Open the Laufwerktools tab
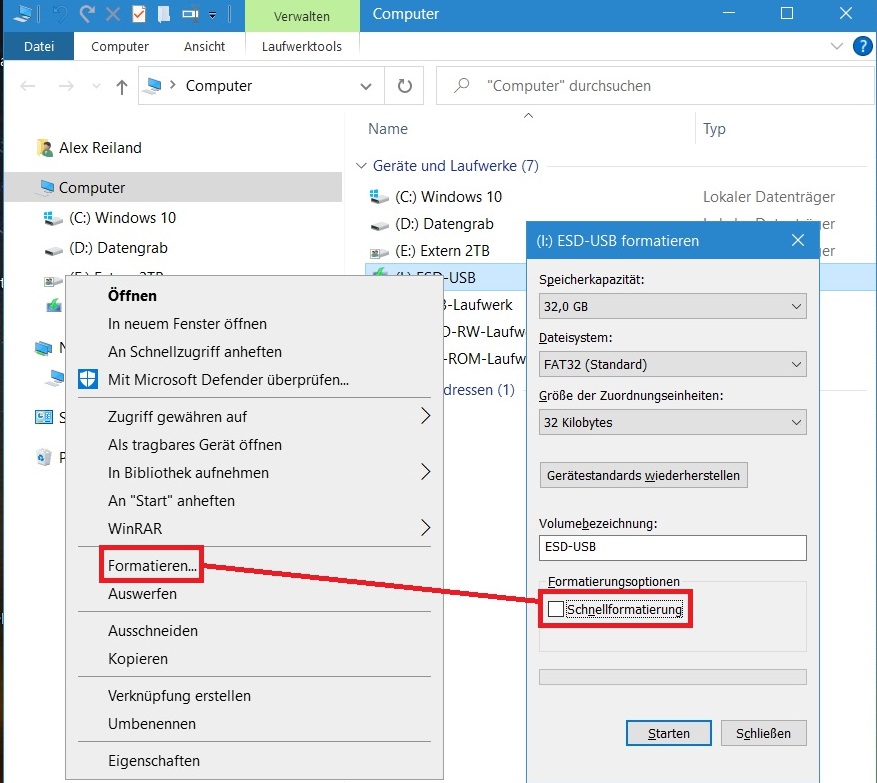877x783 pixels. click(x=301, y=46)
